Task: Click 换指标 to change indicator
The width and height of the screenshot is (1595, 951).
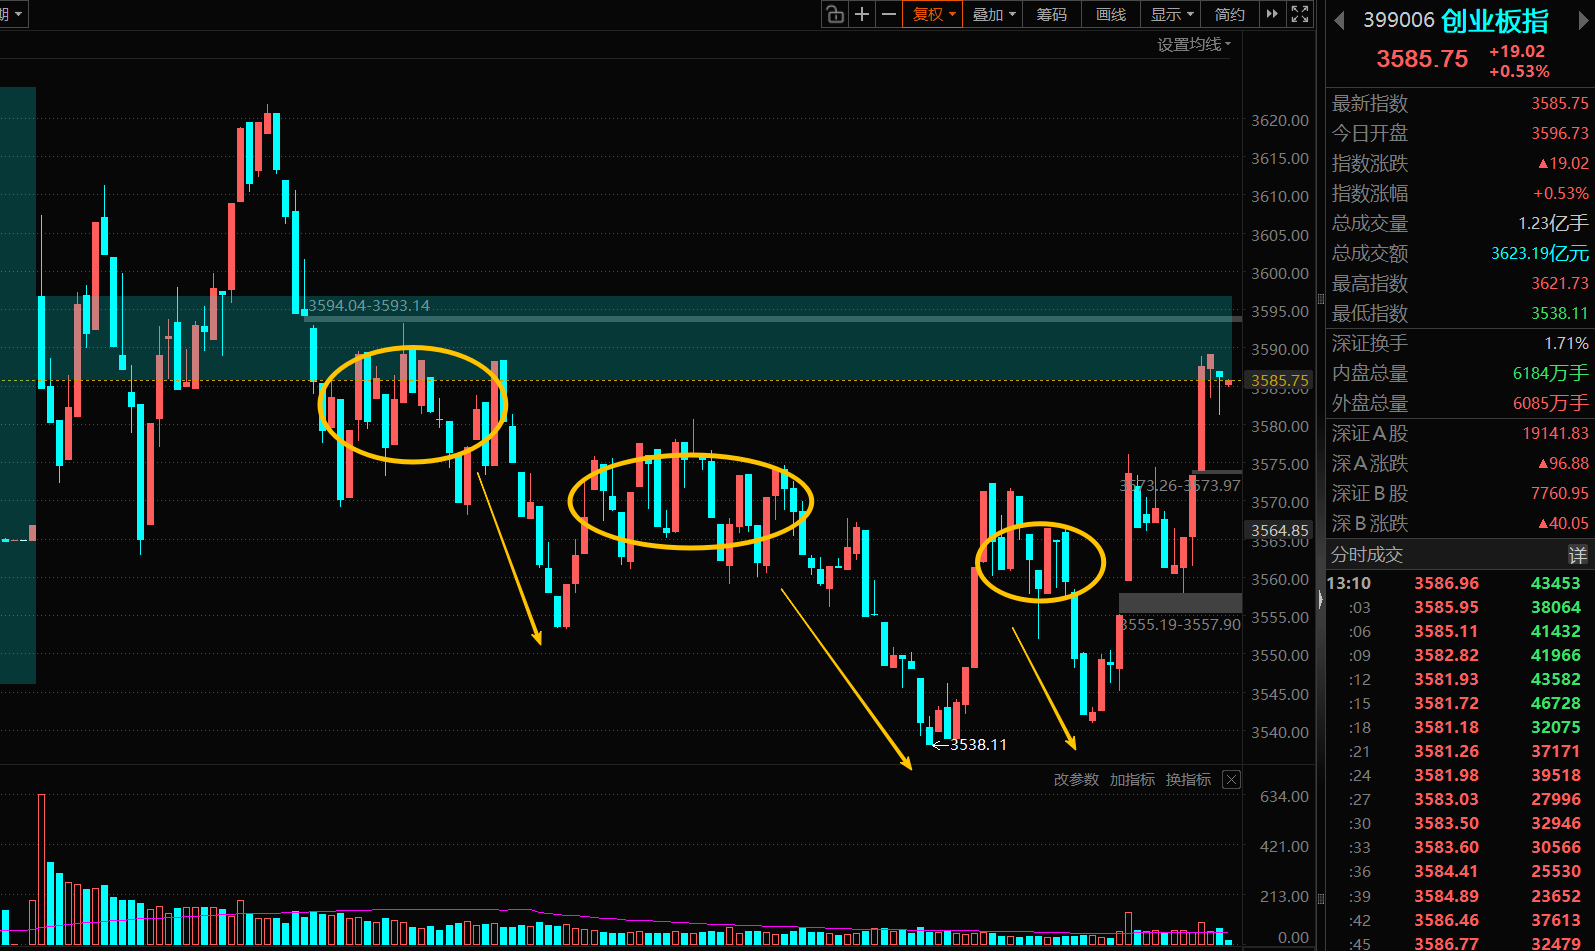Action: point(1188,780)
